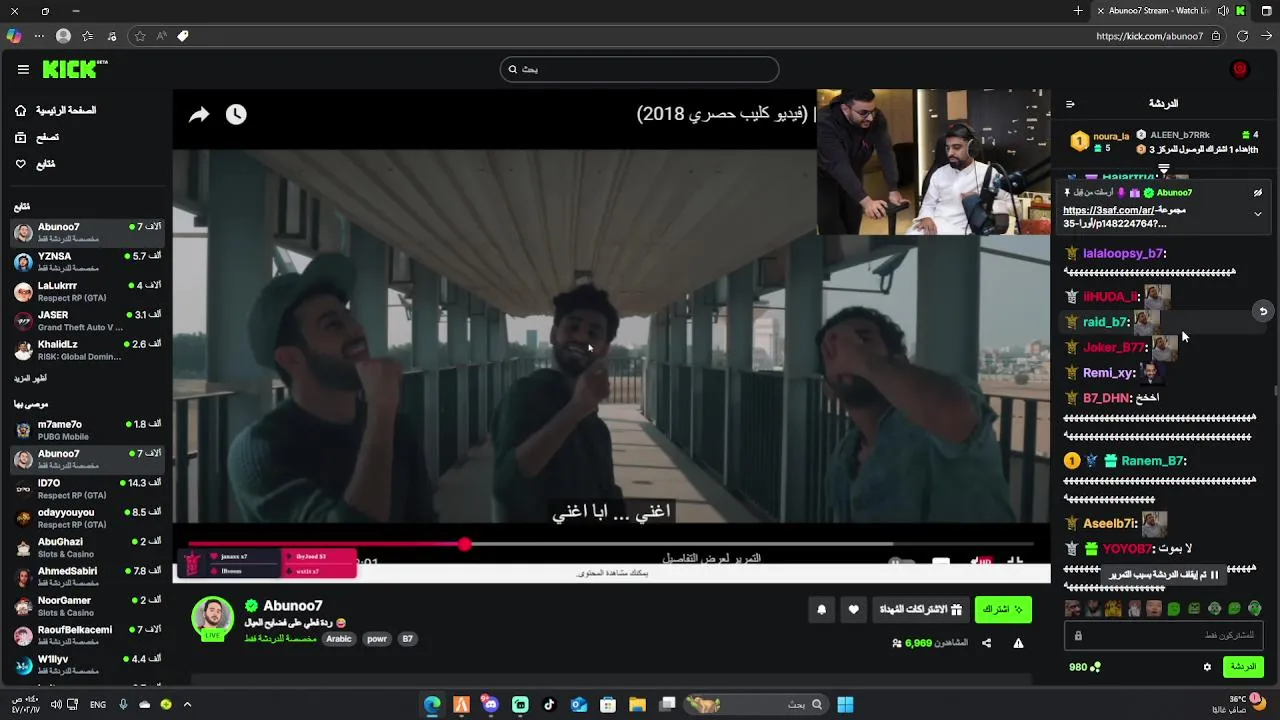Image resolution: width=1280 pixels, height=720 pixels.
Task: Click the shopping tag icon in address bar
Action: (183, 36)
